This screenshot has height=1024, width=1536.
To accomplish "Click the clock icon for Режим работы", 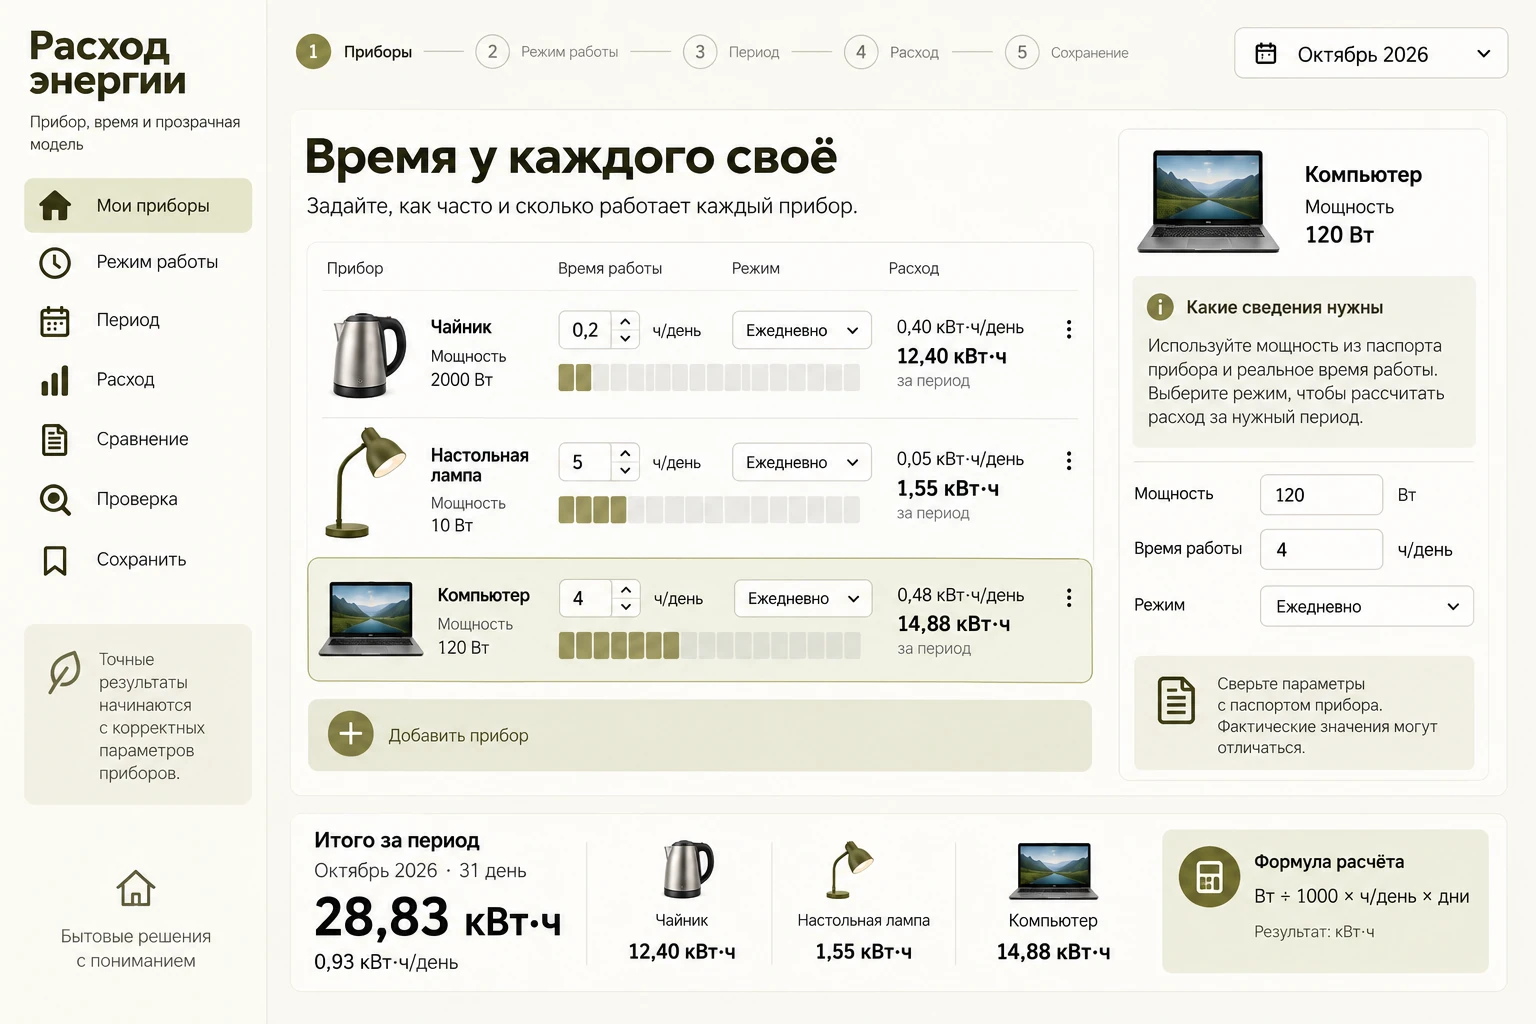I will click(x=55, y=262).
